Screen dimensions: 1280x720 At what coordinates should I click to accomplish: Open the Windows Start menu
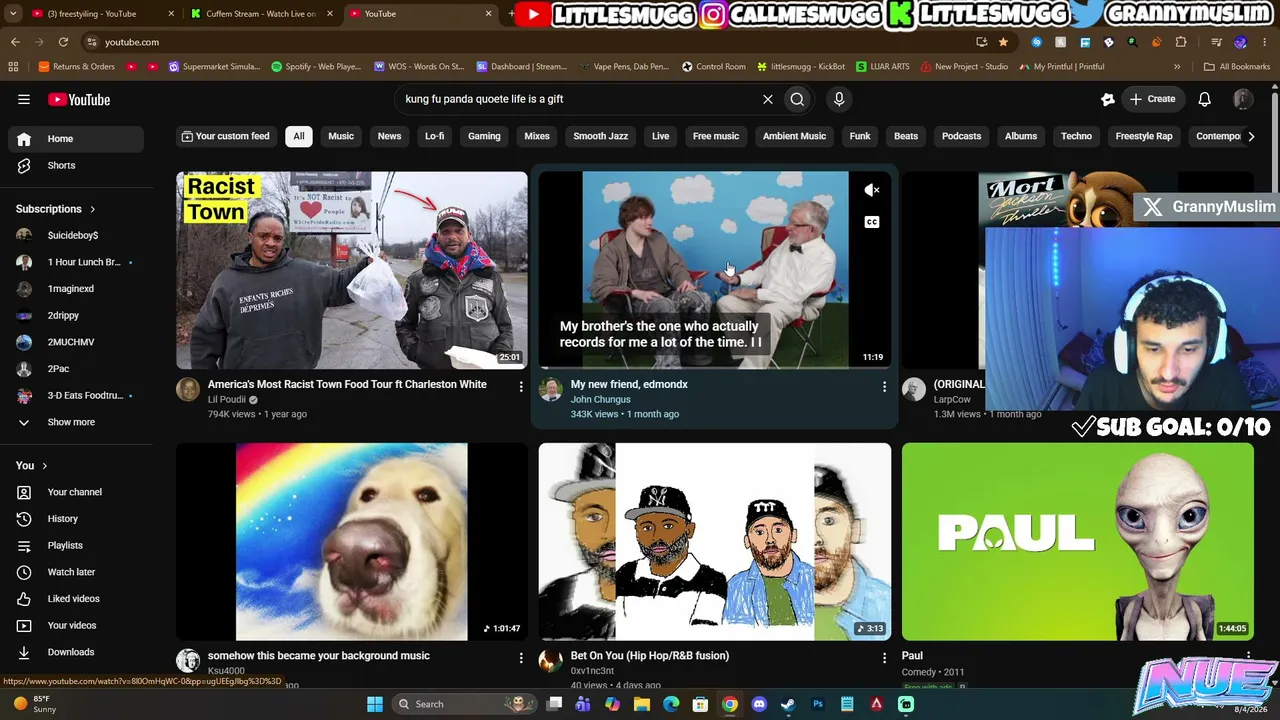[375, 704]
